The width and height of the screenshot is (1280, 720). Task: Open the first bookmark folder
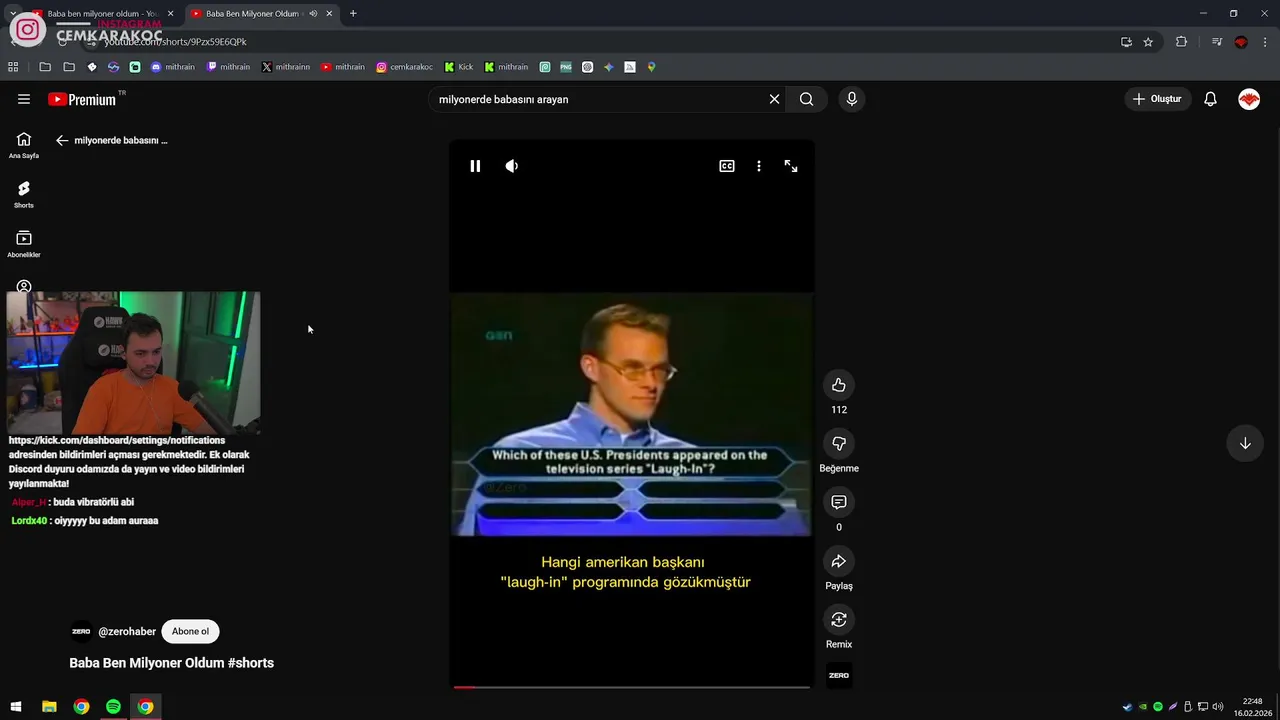click(x=45, y=67)
